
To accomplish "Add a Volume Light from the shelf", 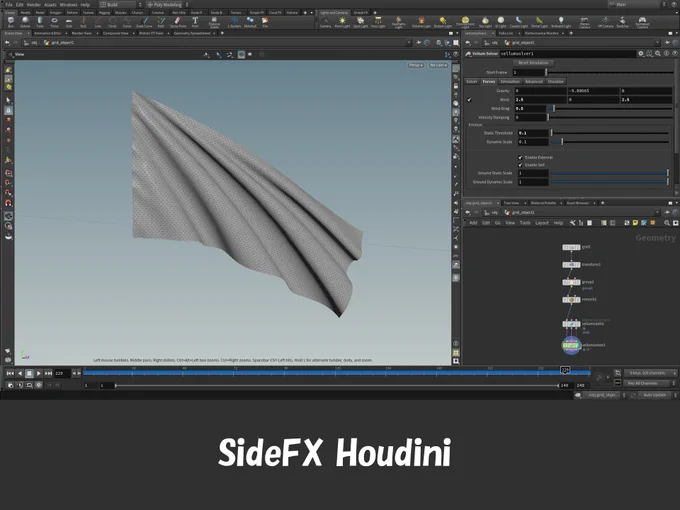I will [x=421, y=22].
